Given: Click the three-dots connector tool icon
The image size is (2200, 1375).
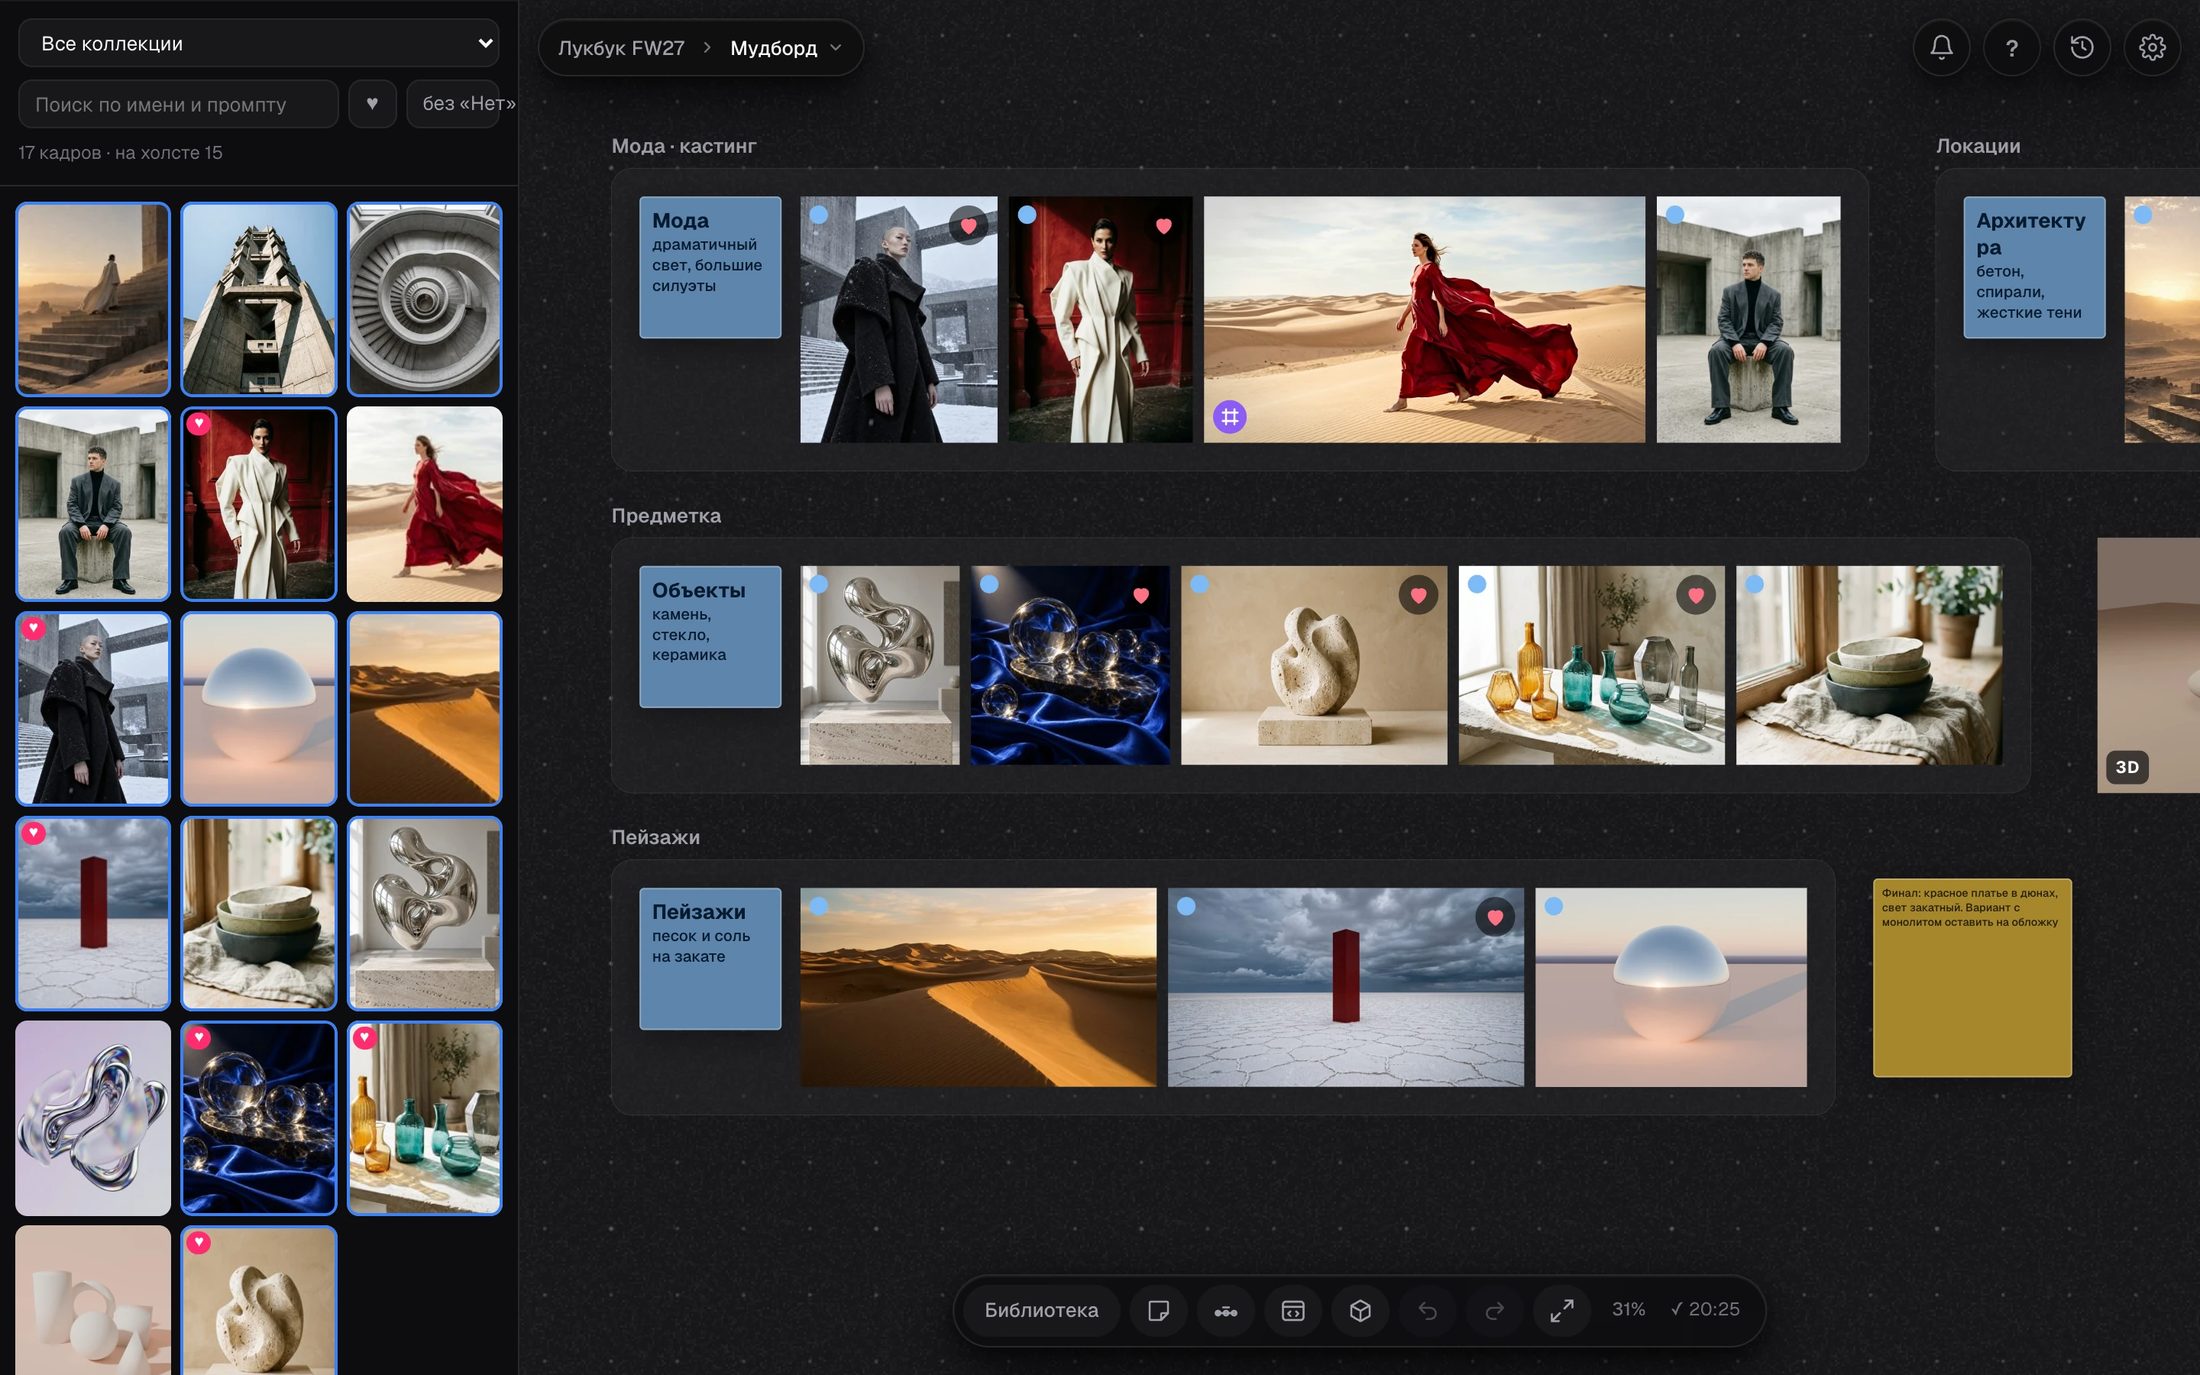Looking at the screenshot, I should pos(1225,1310).
